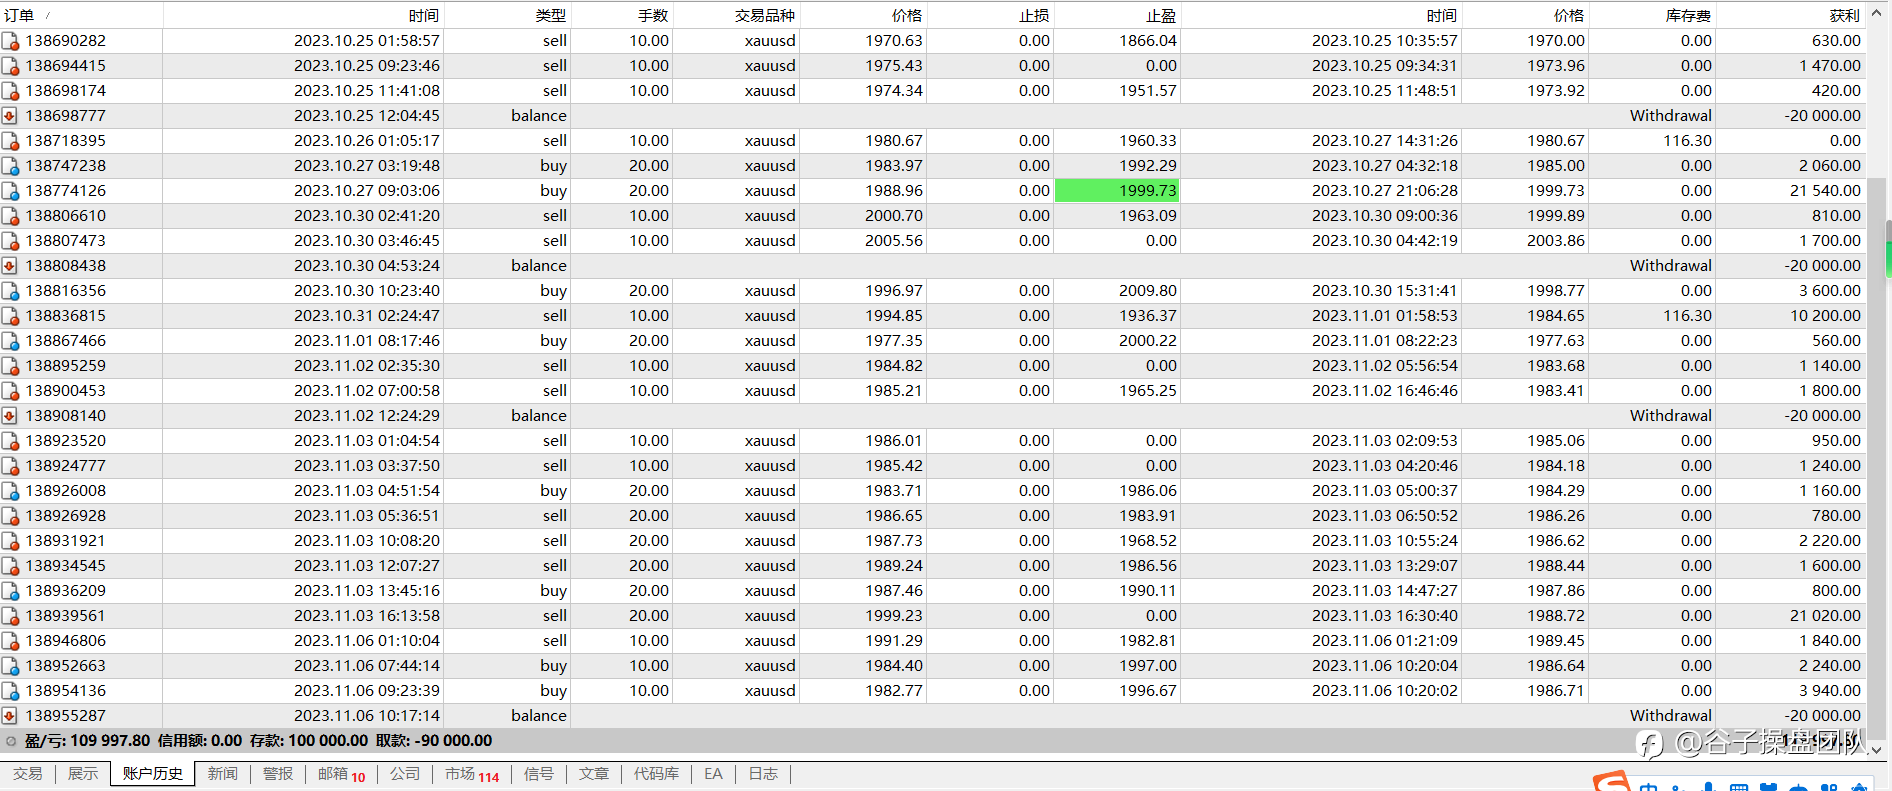Click balance icon for order 138698777
Image resolution: width=1892 pixels, height=791 pixels.
coord(10,116)
